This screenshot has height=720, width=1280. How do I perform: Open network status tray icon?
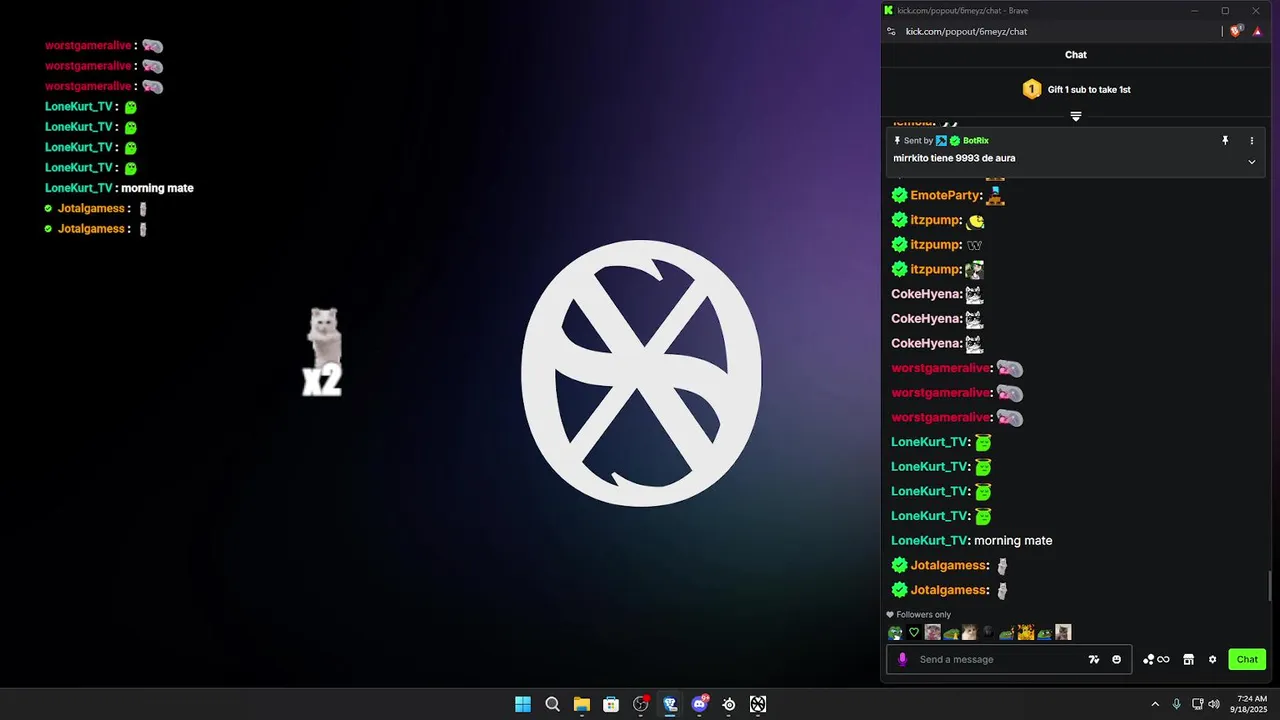(1197, 704)
